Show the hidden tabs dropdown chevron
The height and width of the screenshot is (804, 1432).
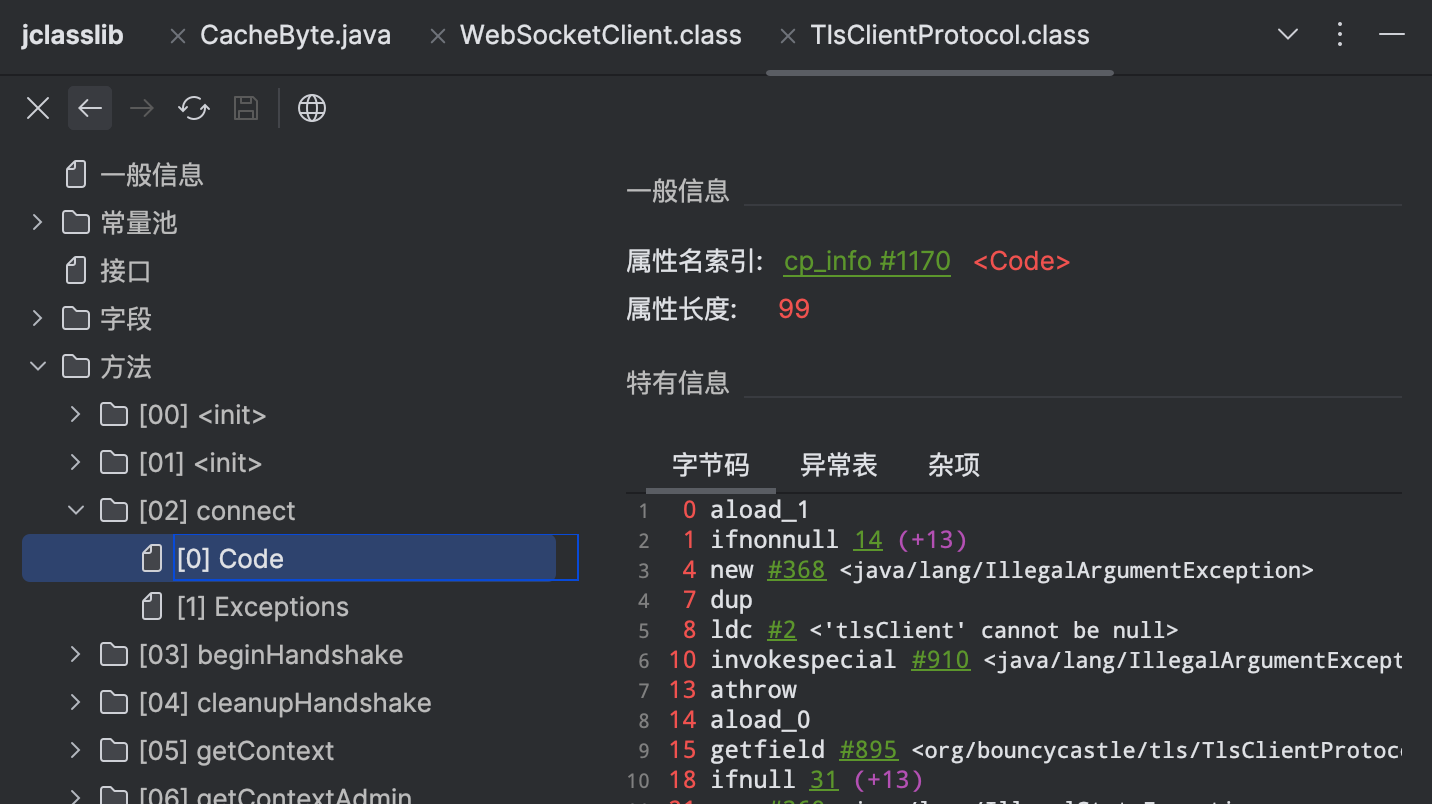point(1288,35)
